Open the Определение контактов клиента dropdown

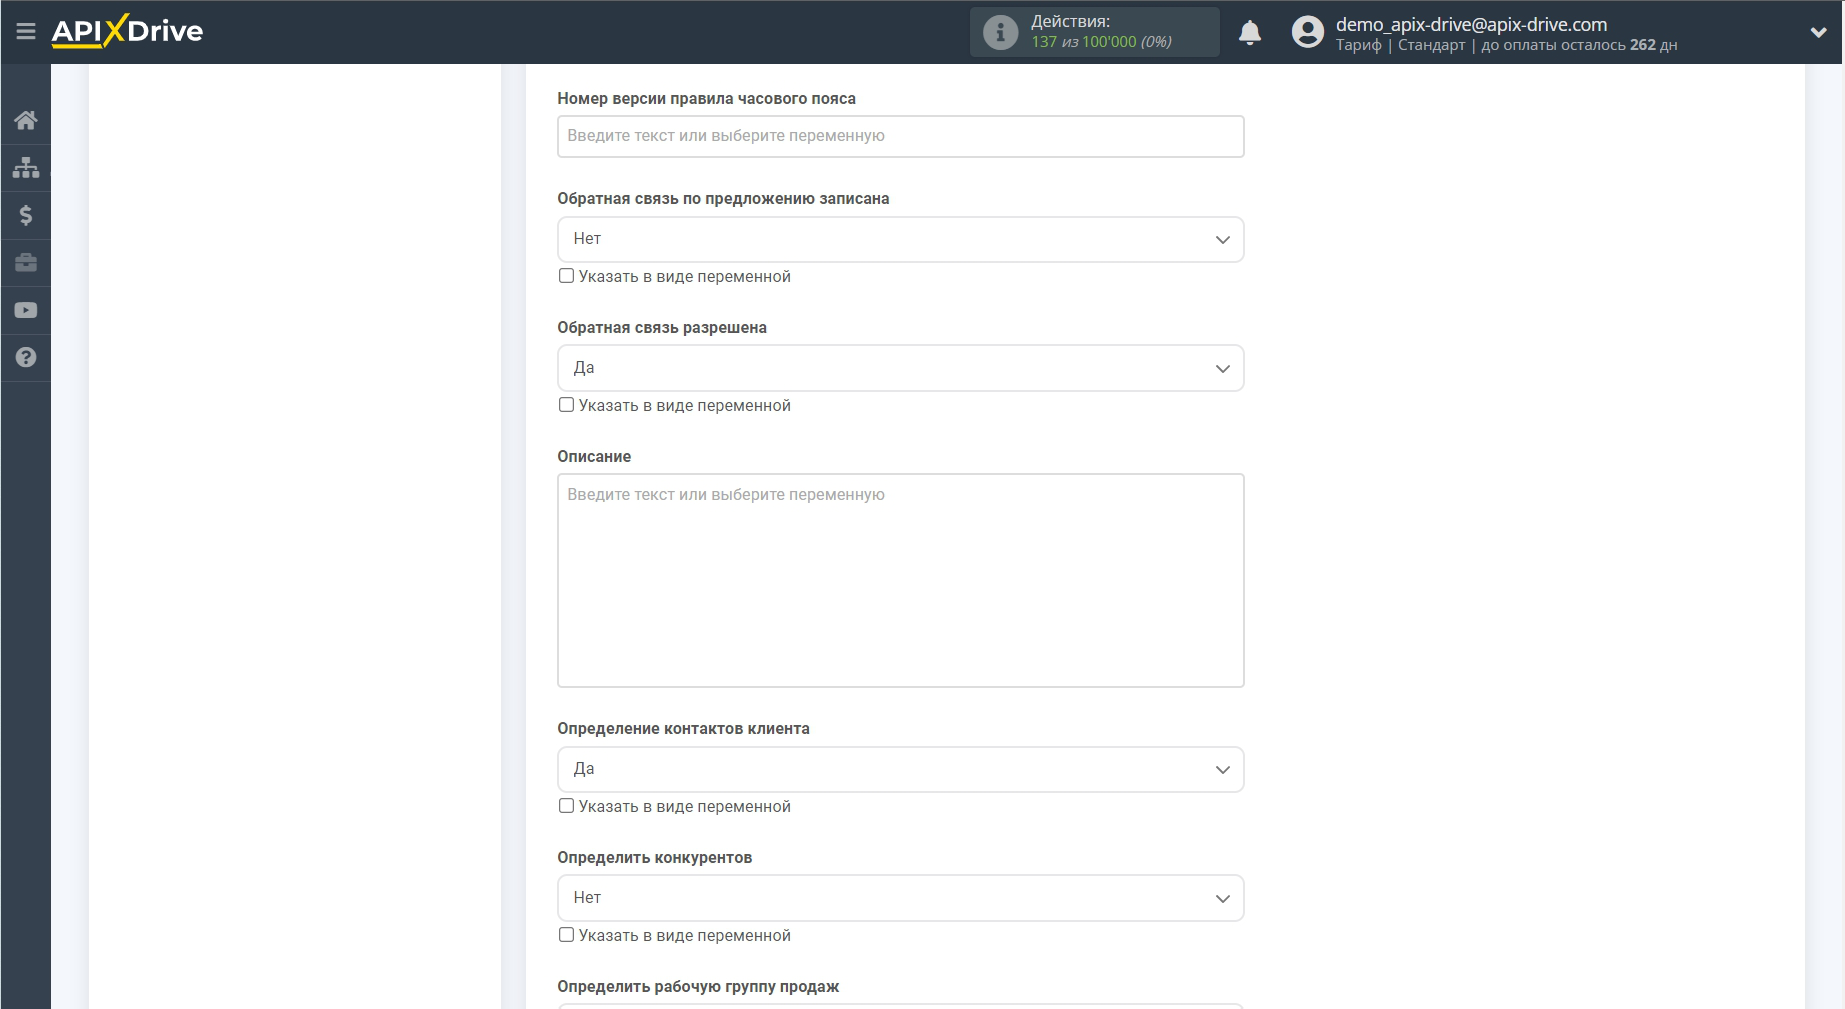pyautogui.click(x=900, y=769)
